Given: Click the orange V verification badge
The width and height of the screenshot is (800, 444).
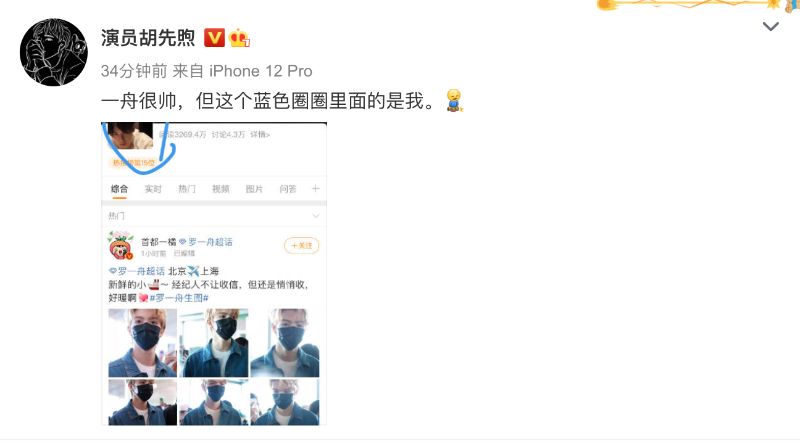Looking at the screenshot, I should pyautogui.click(x=214, y=38).
